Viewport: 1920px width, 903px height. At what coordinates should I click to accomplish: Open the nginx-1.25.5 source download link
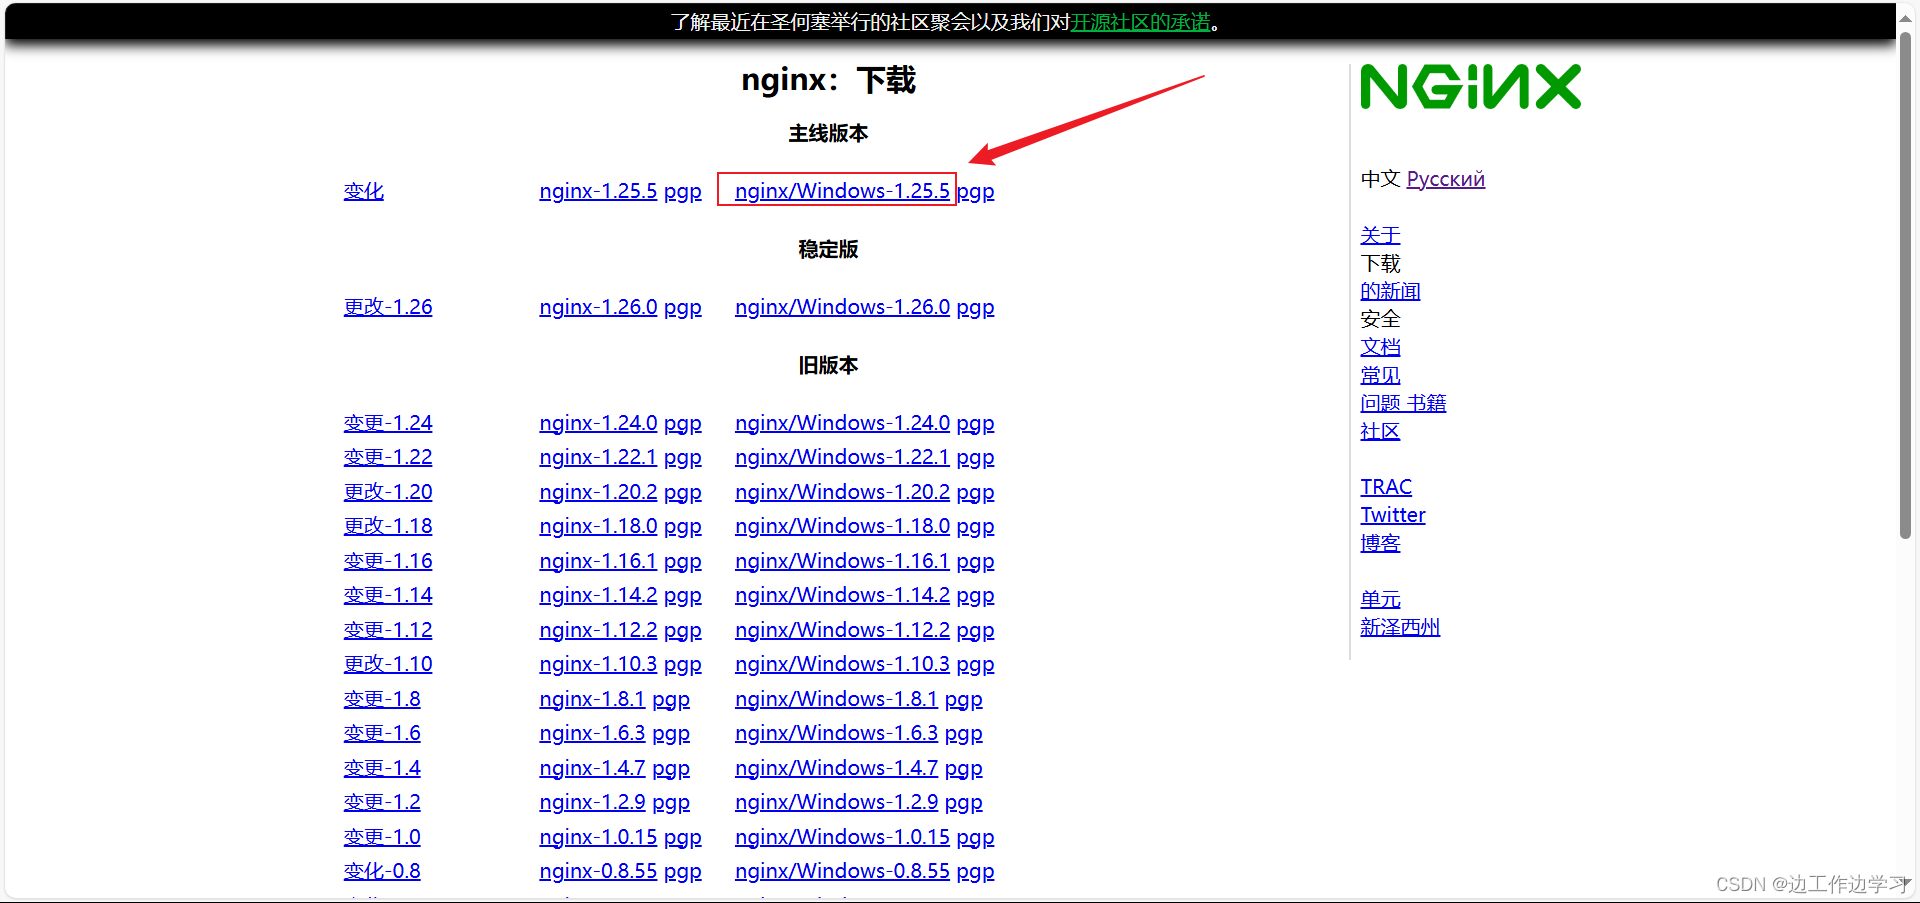598,191
